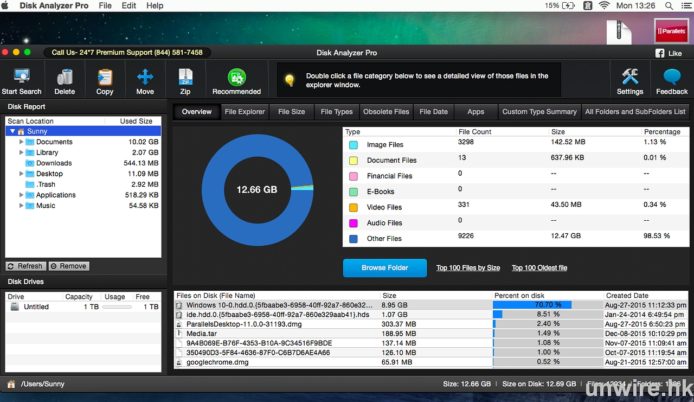Click the Untitled drive icon
694x402 pixels.
pyautogui.click(x=15, y=306)
